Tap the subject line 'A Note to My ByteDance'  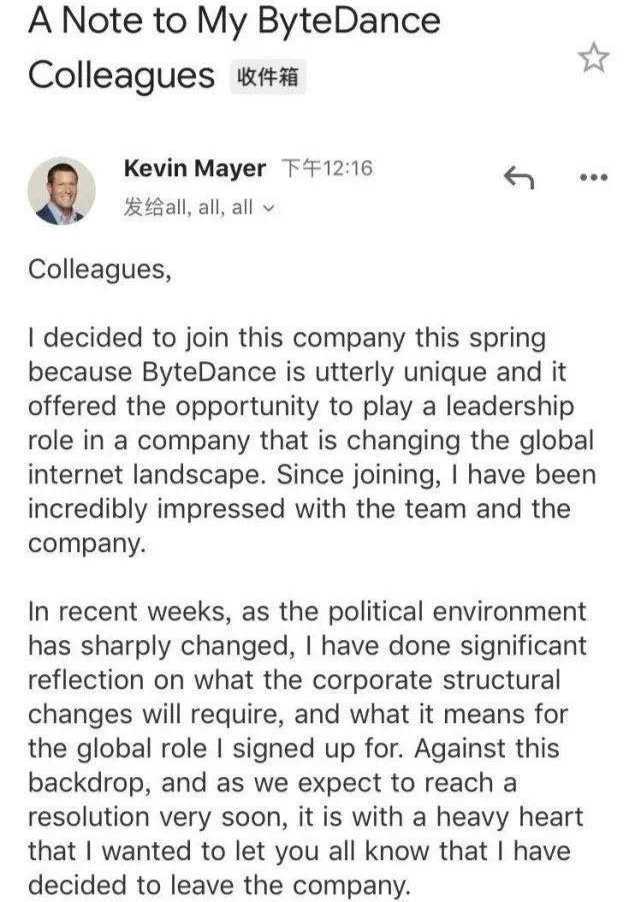(235, 23)
